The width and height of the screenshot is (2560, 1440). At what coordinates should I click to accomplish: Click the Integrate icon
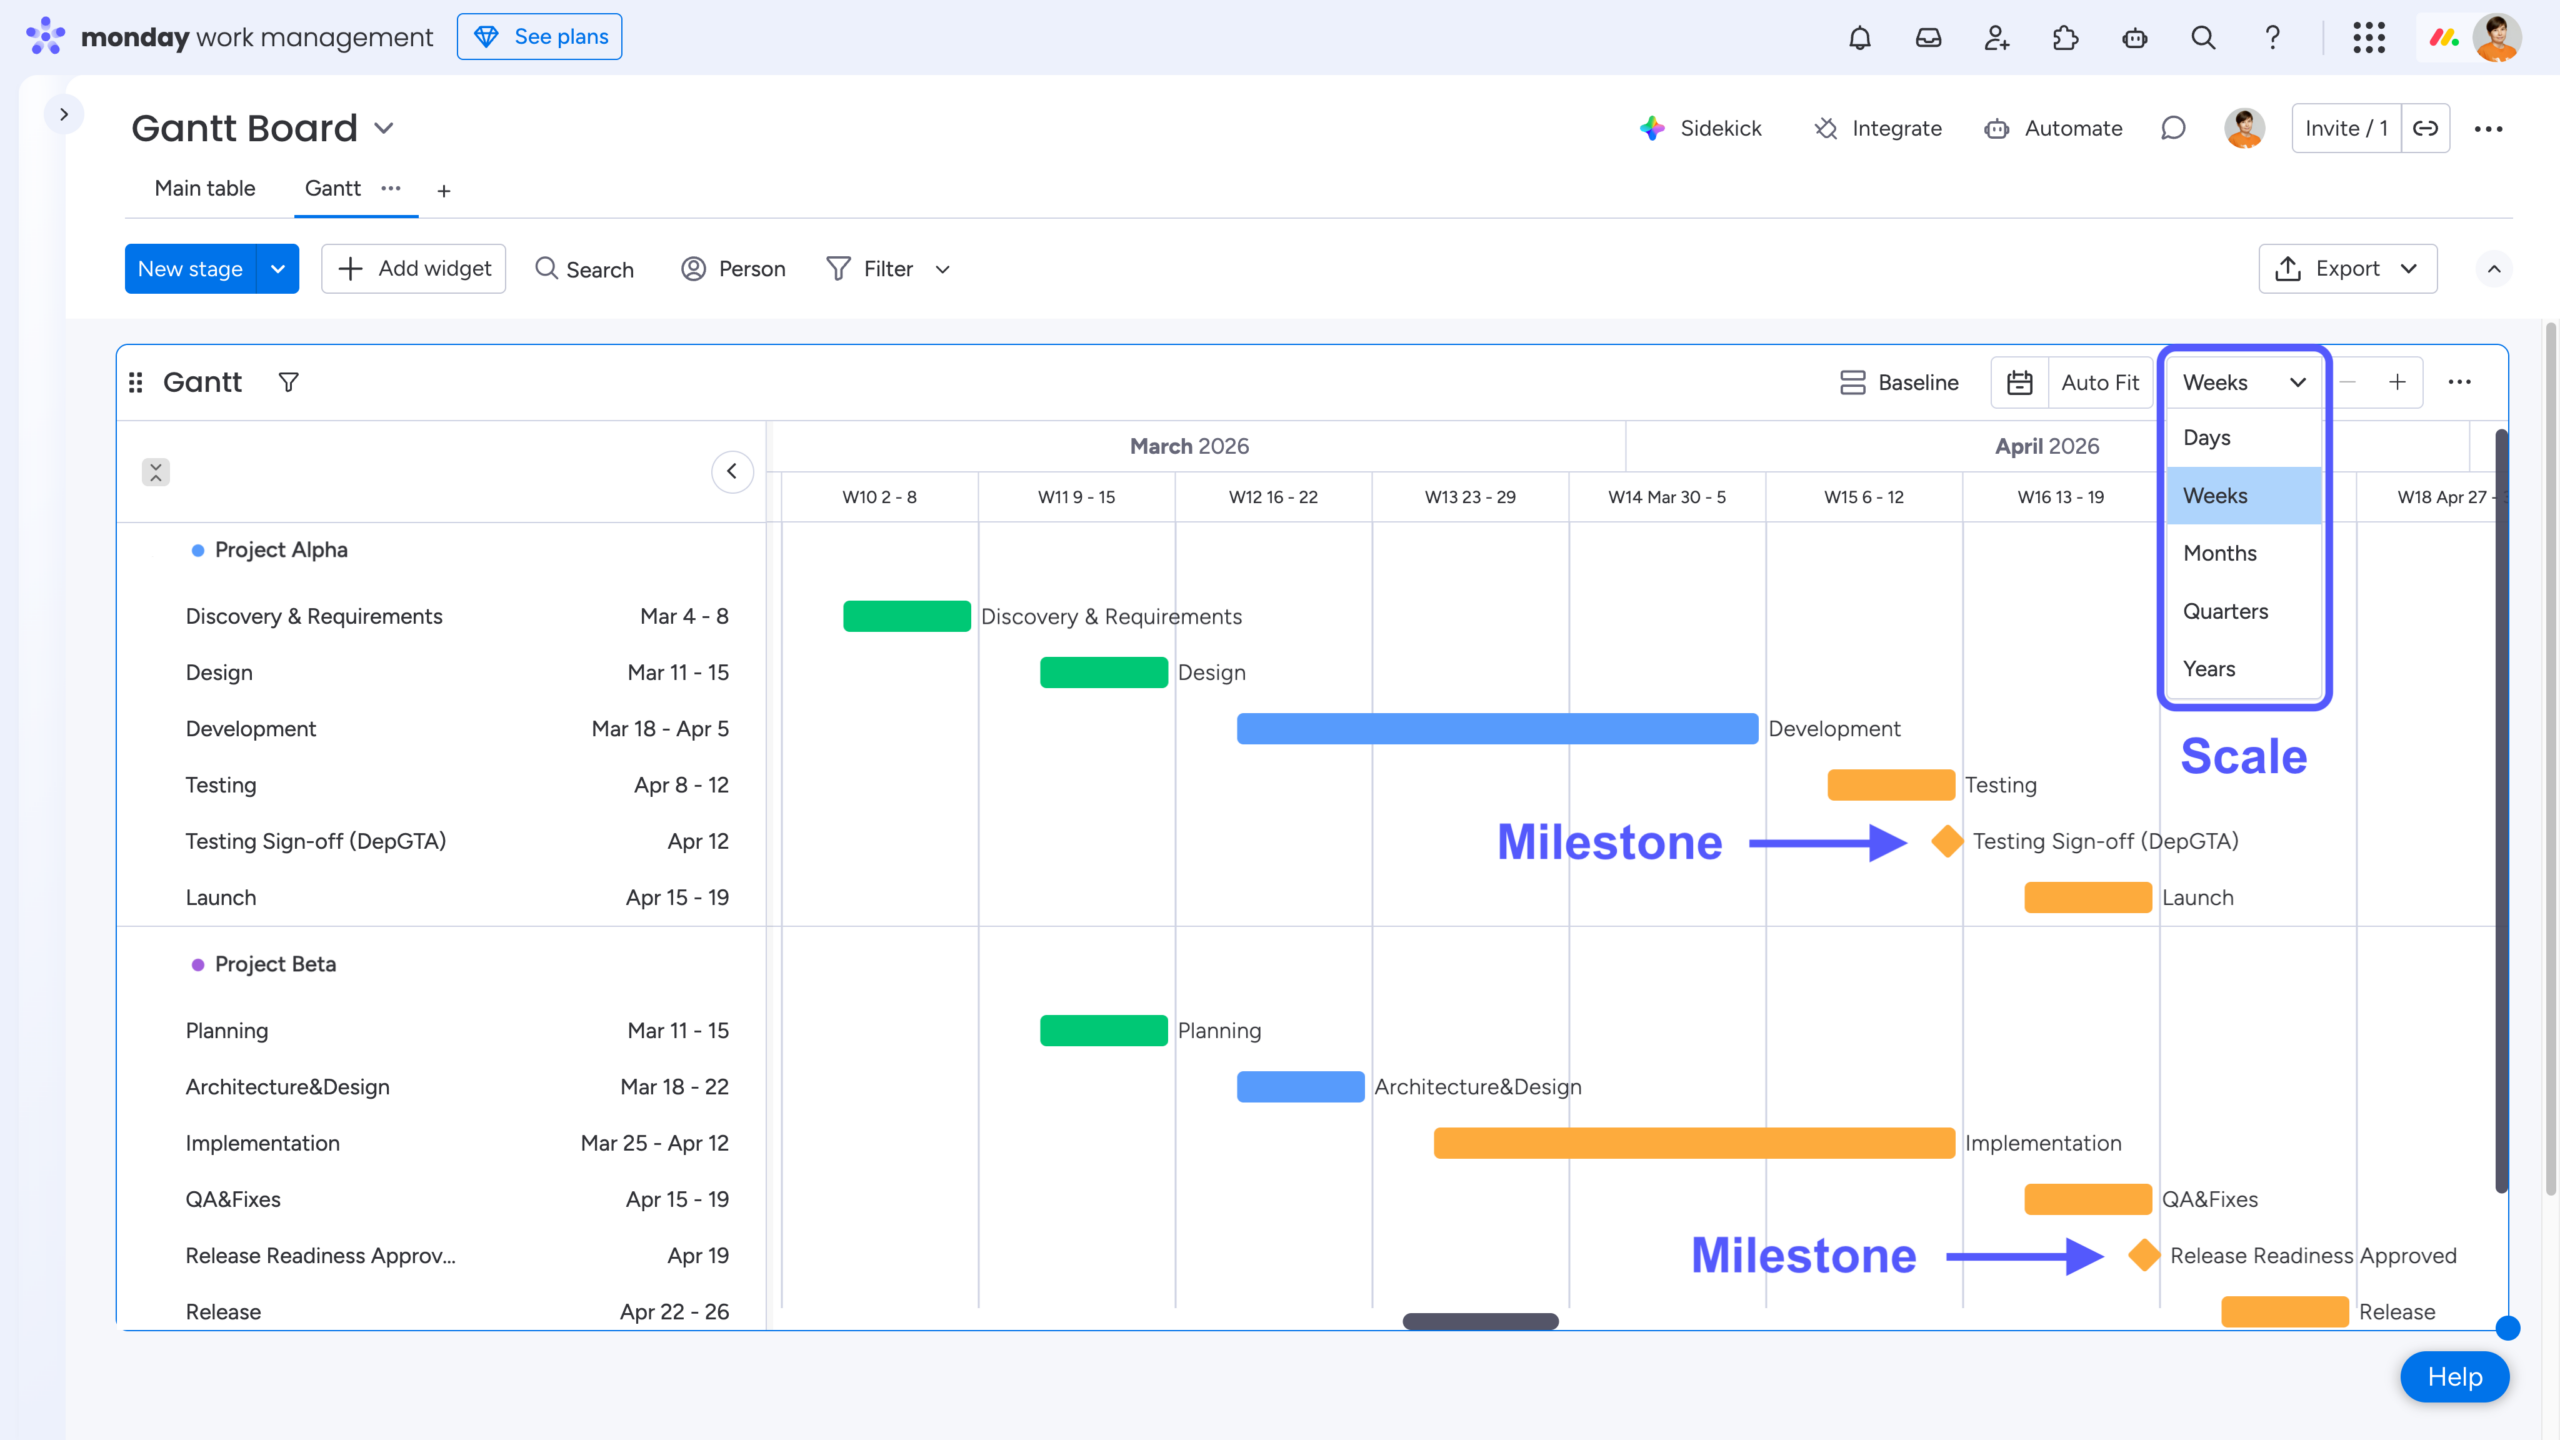pos(1826,128)
